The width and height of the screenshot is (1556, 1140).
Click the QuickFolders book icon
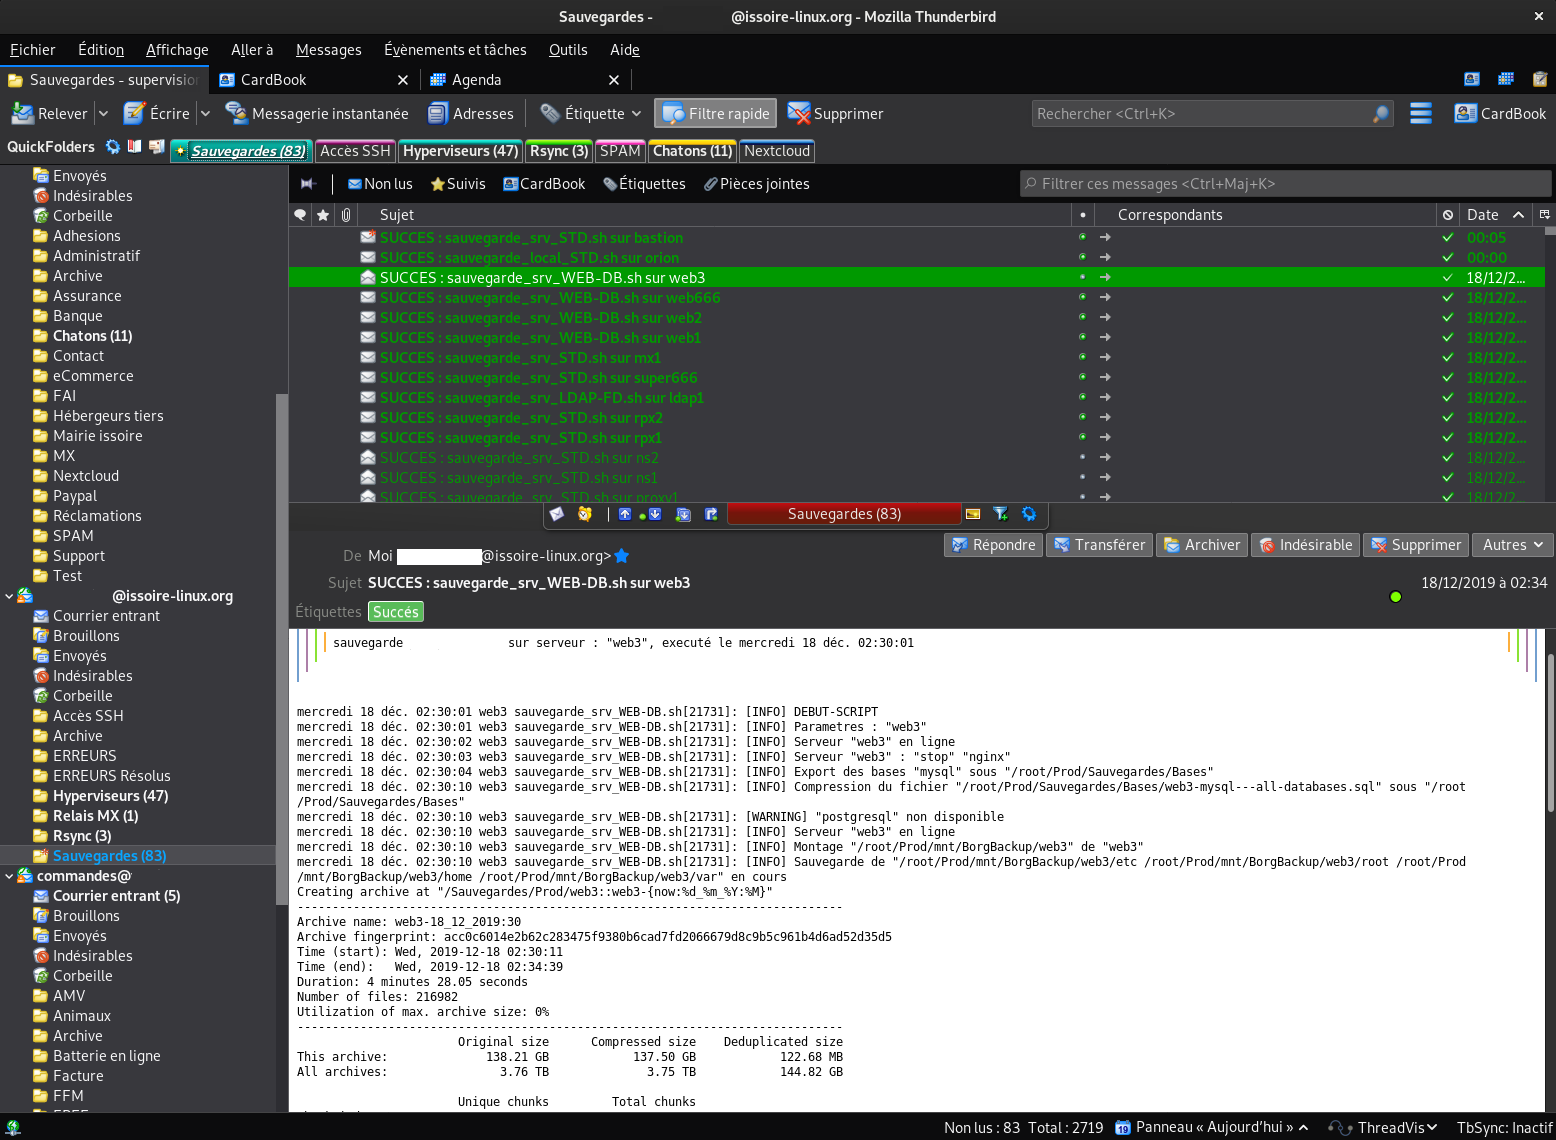pyautogui.click(x=134, y=147)
